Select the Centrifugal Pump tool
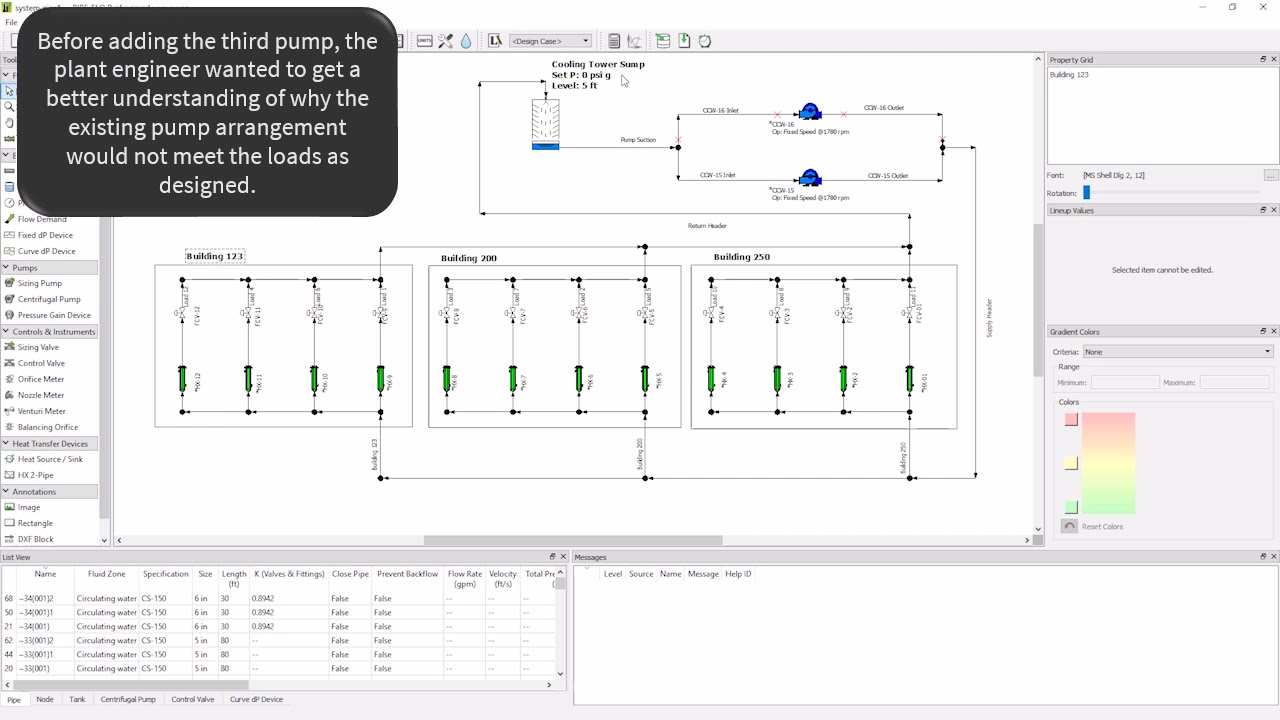 tap(49, 299)
